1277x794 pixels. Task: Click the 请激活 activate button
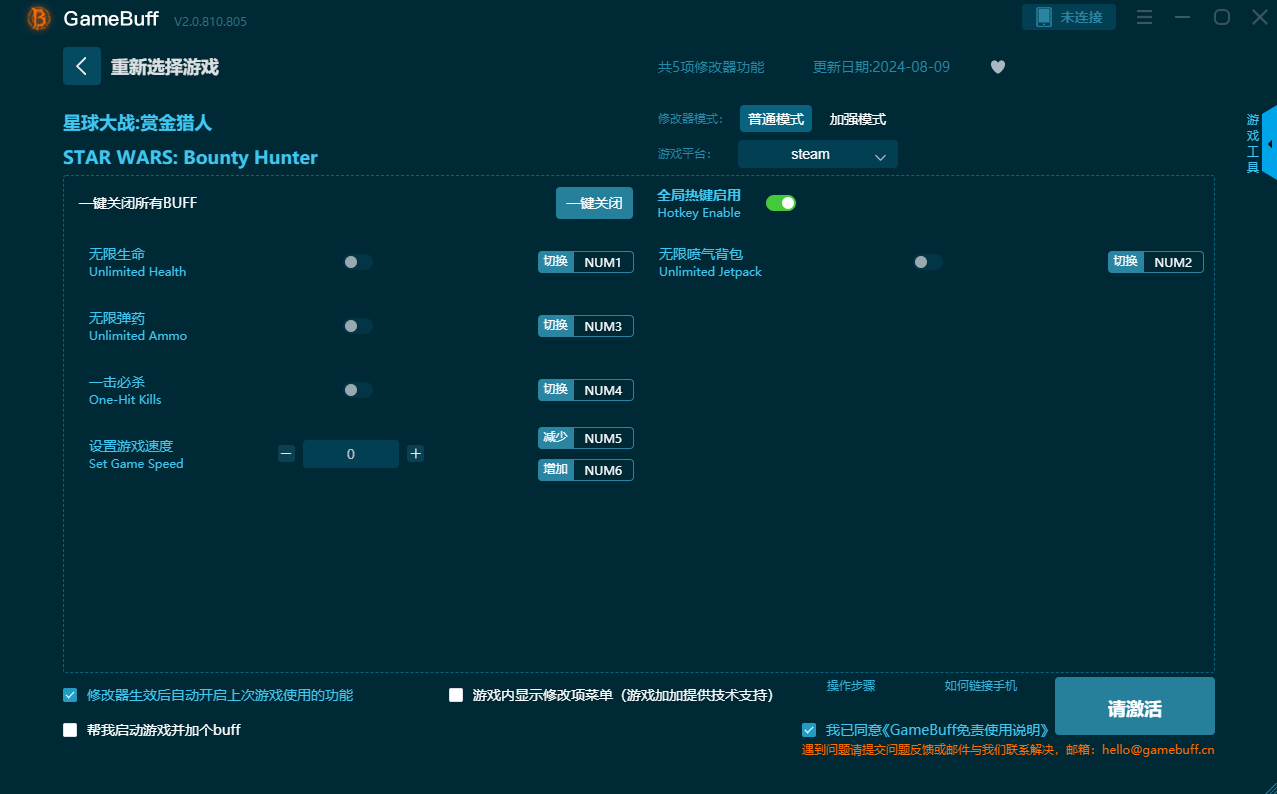click(x=1134, y=708)
